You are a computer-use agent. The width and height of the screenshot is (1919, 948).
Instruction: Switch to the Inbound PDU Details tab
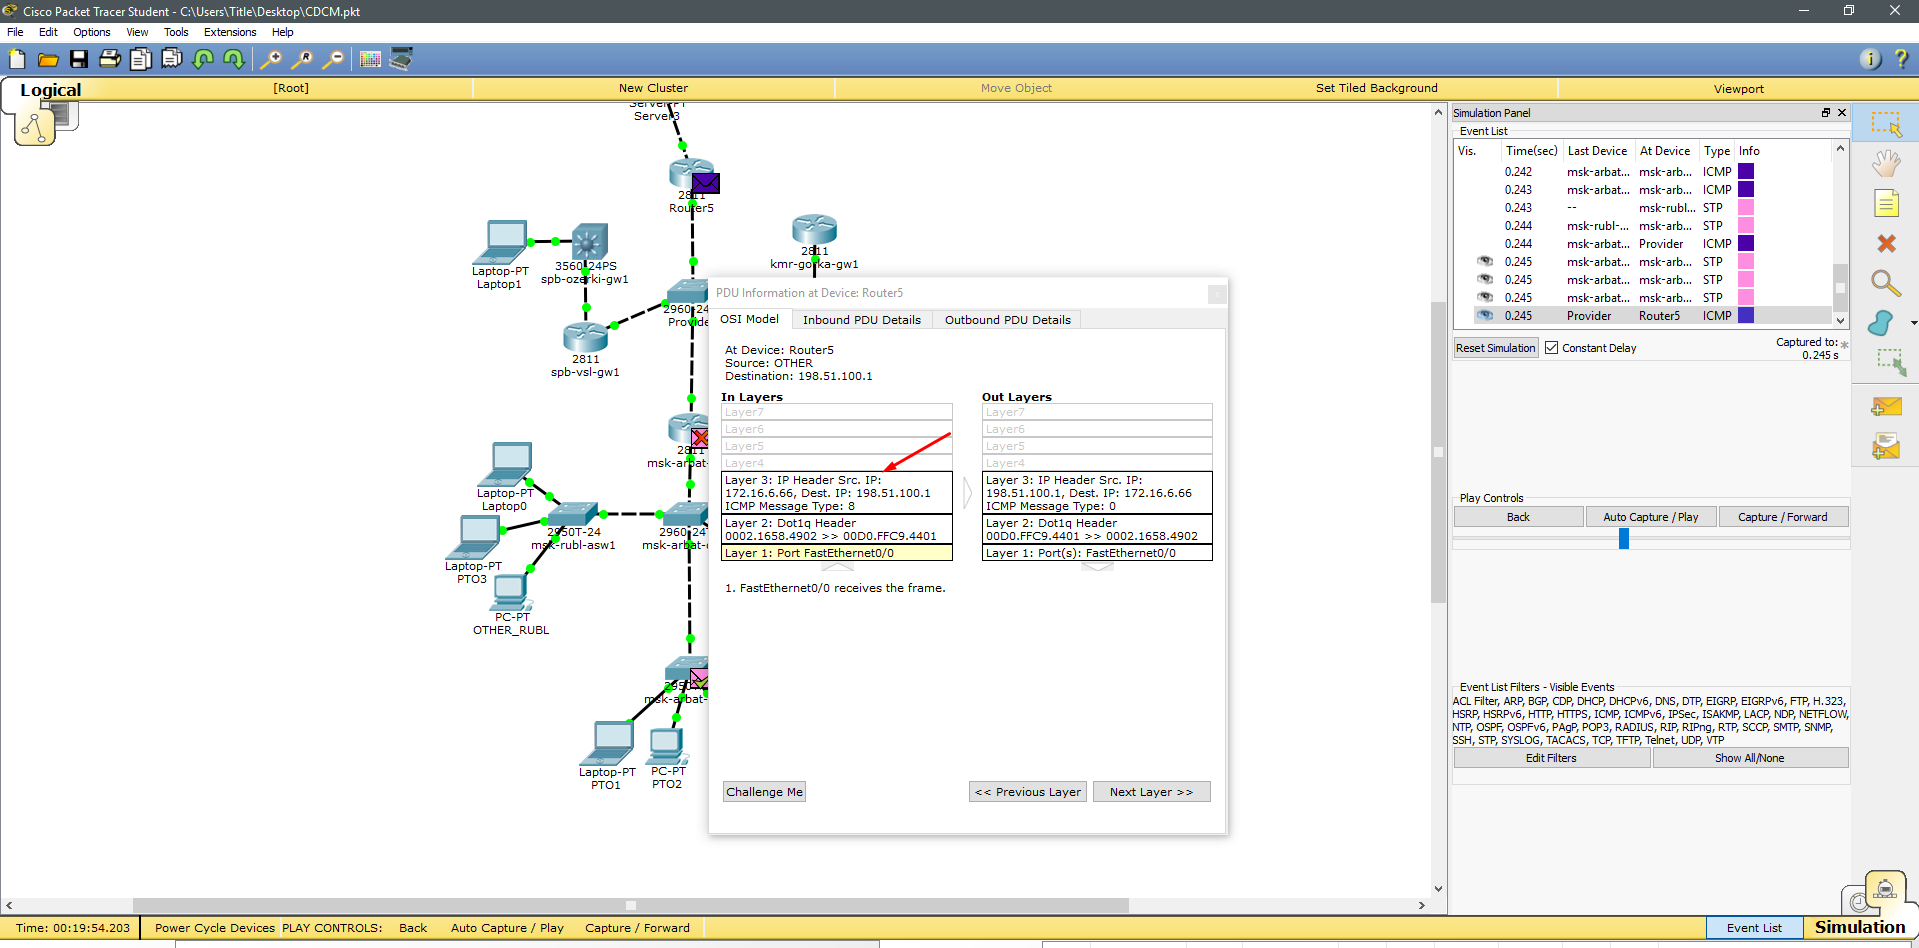point(862,320)
